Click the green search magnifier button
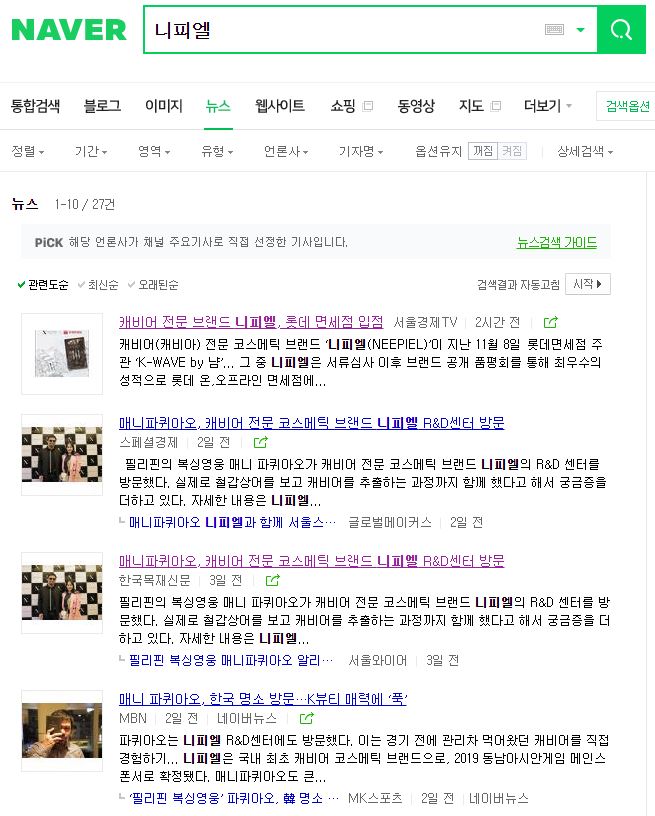 pos(621,30)
